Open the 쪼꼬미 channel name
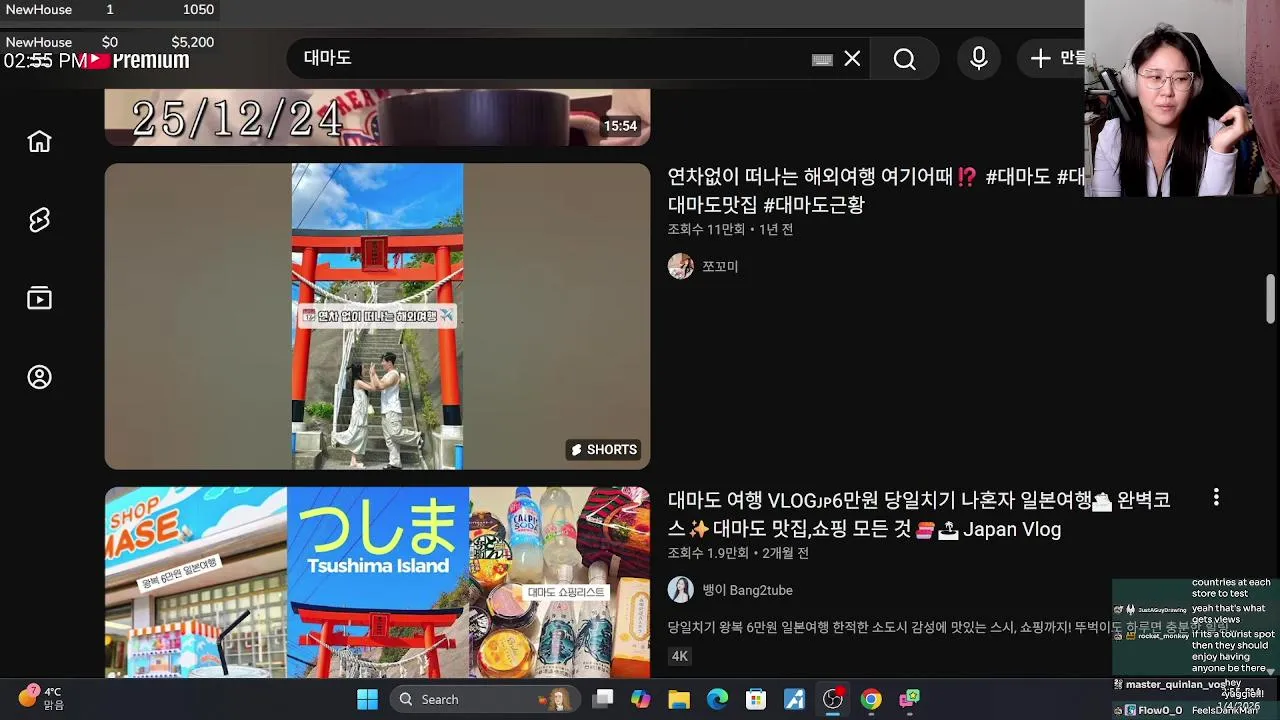This screenshot has height=720, width=1280. pyautogui.click(x=720, y=267)
